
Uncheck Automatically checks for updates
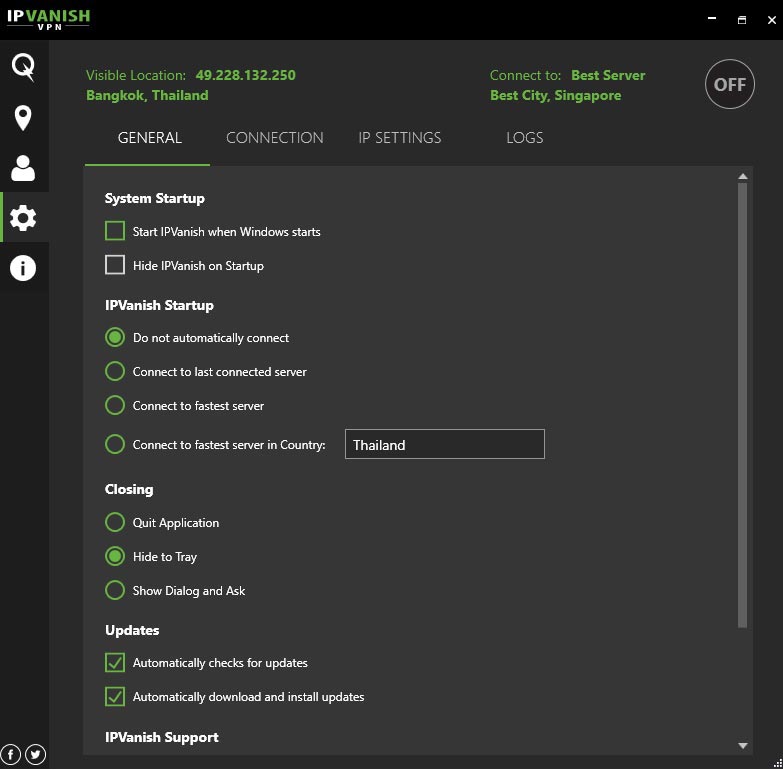coord(115,663)
